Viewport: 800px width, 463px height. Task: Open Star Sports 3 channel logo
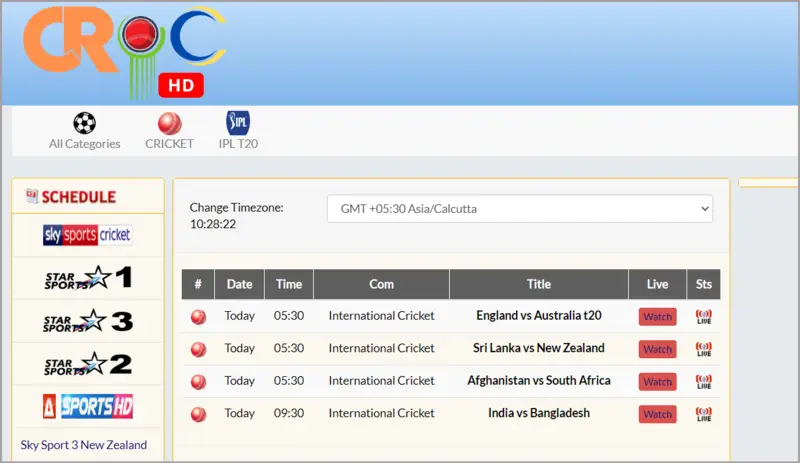(88, 321)
